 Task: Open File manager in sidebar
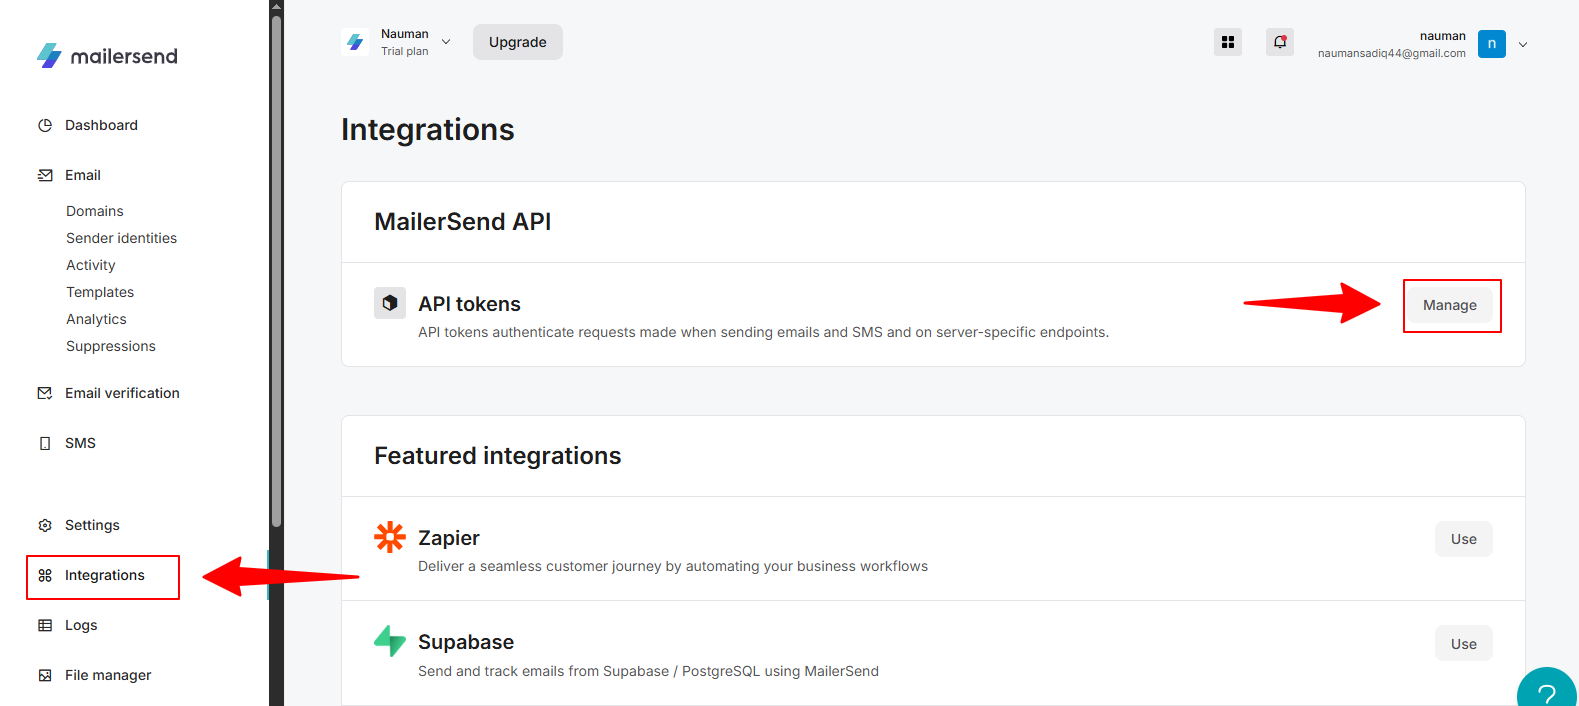coord(108,675)
